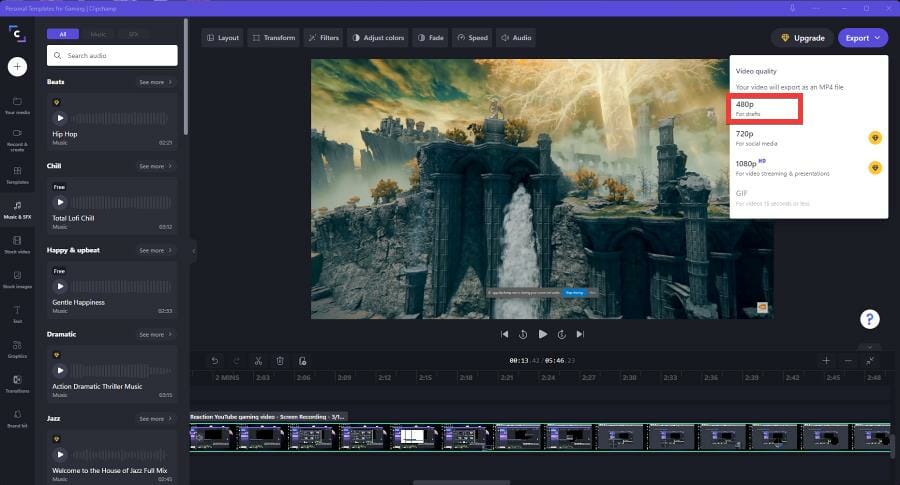Play the Gentle Happiness track preview
Screen dimensions: 900x485
pos(60,286)
